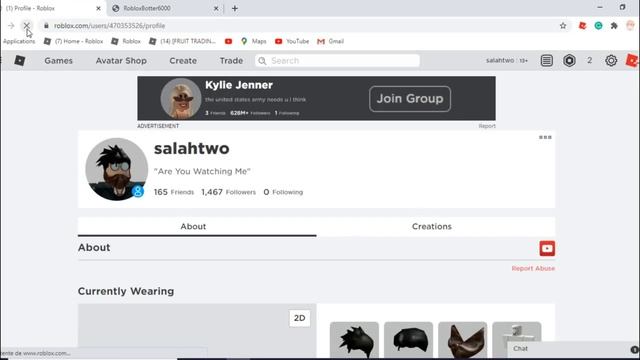Open a new browser tab
The height and width of the screenshot is (360, 640).
point(235,8)
